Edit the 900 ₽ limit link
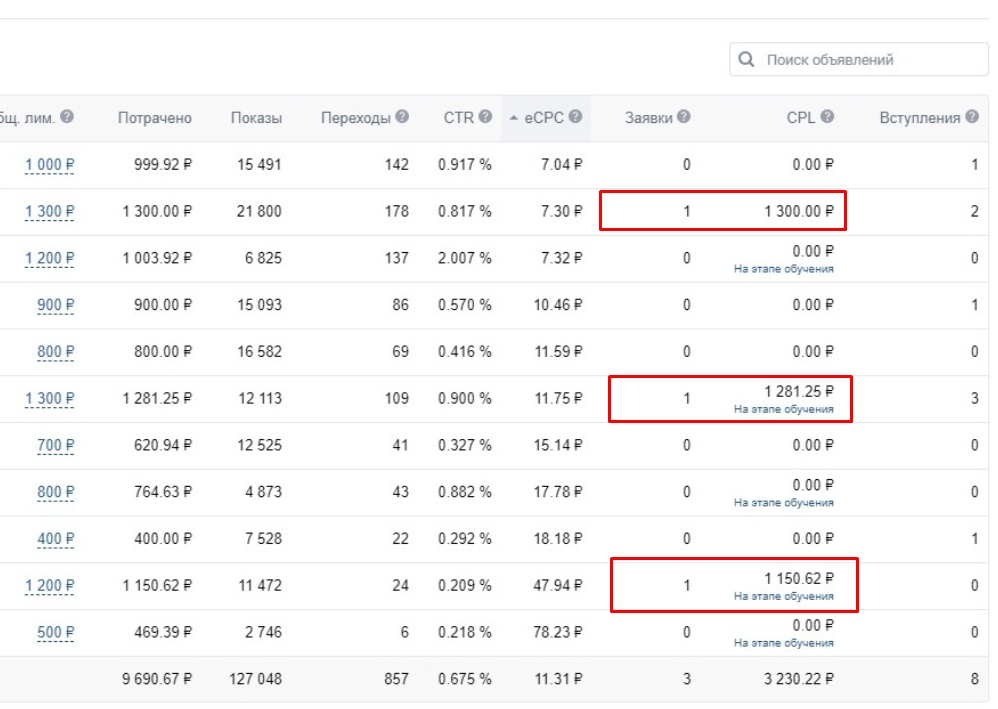This screenshot has width=998, height=709. (x=55, y=305)
